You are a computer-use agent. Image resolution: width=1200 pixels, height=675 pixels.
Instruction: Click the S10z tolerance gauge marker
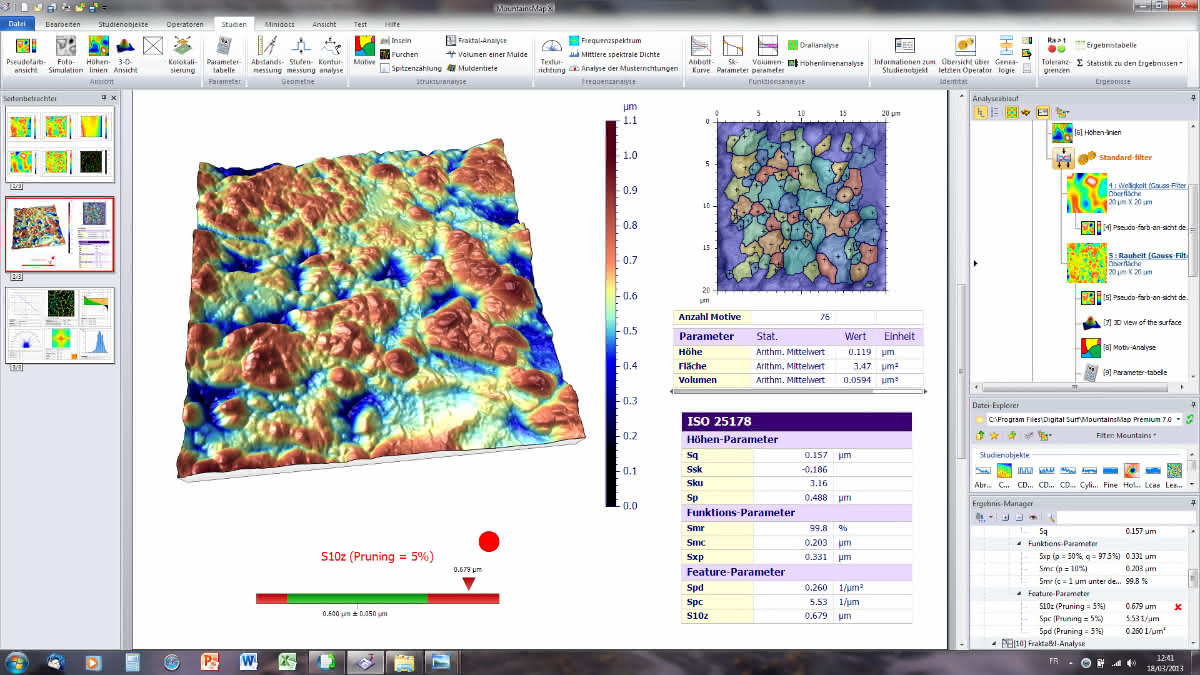click(x=468, y=583)
